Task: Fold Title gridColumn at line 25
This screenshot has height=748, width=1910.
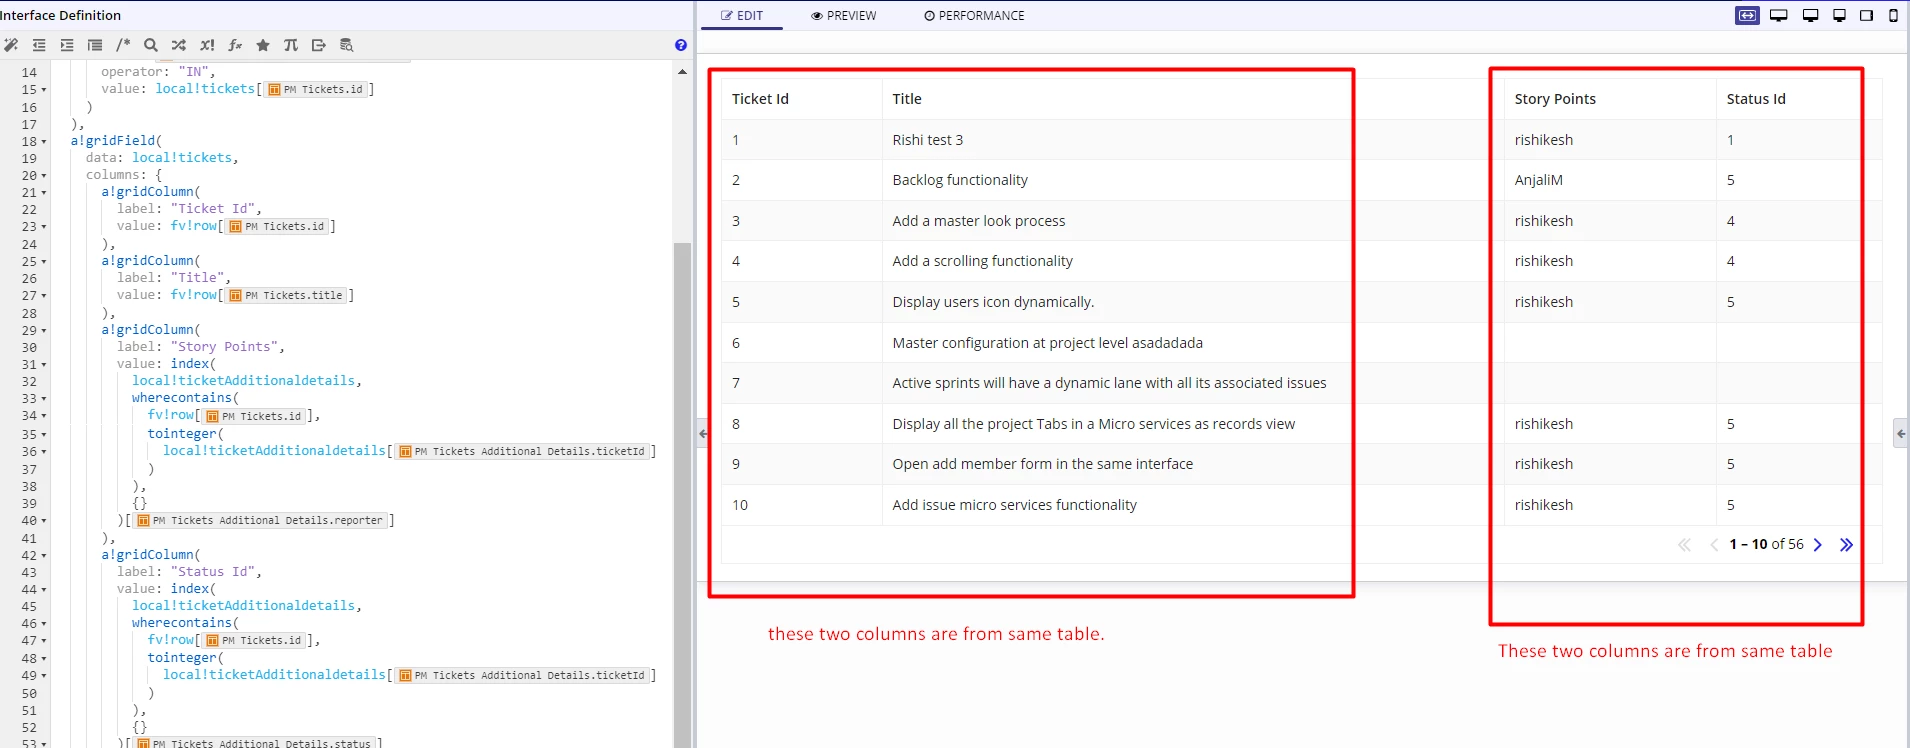Action: [44, 262]
